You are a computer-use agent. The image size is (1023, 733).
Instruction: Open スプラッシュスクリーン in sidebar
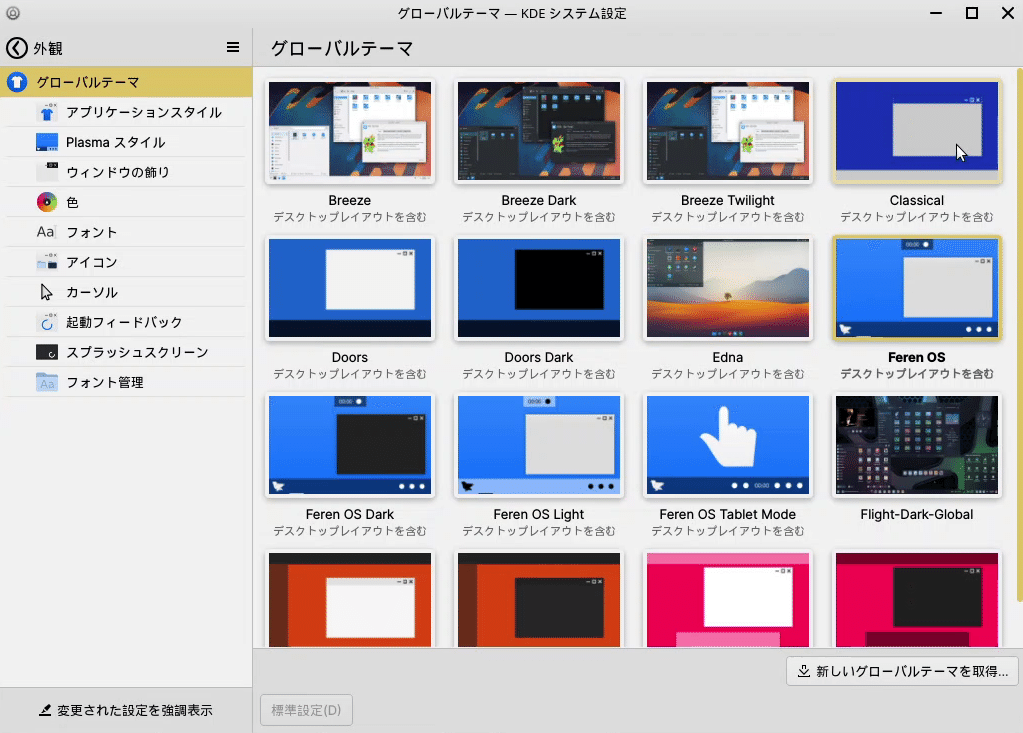[x=125, y=352]
